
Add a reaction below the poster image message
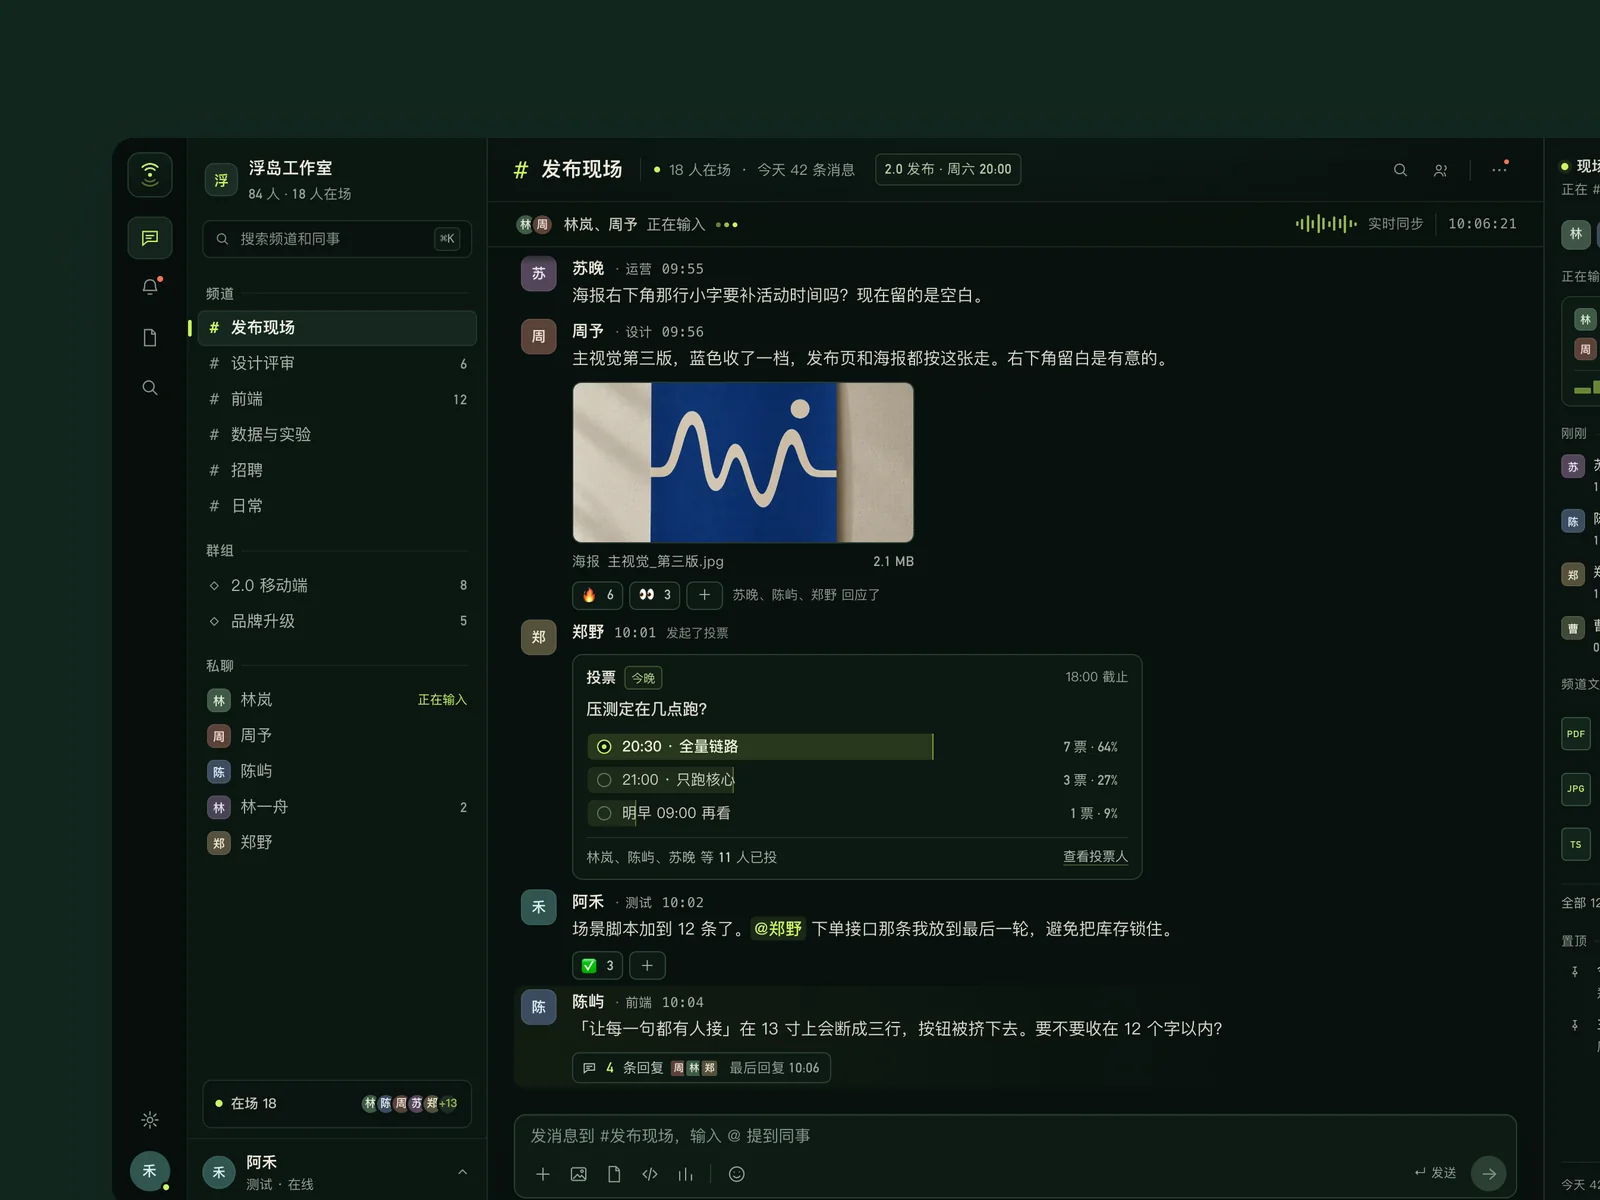click(705, 595)
